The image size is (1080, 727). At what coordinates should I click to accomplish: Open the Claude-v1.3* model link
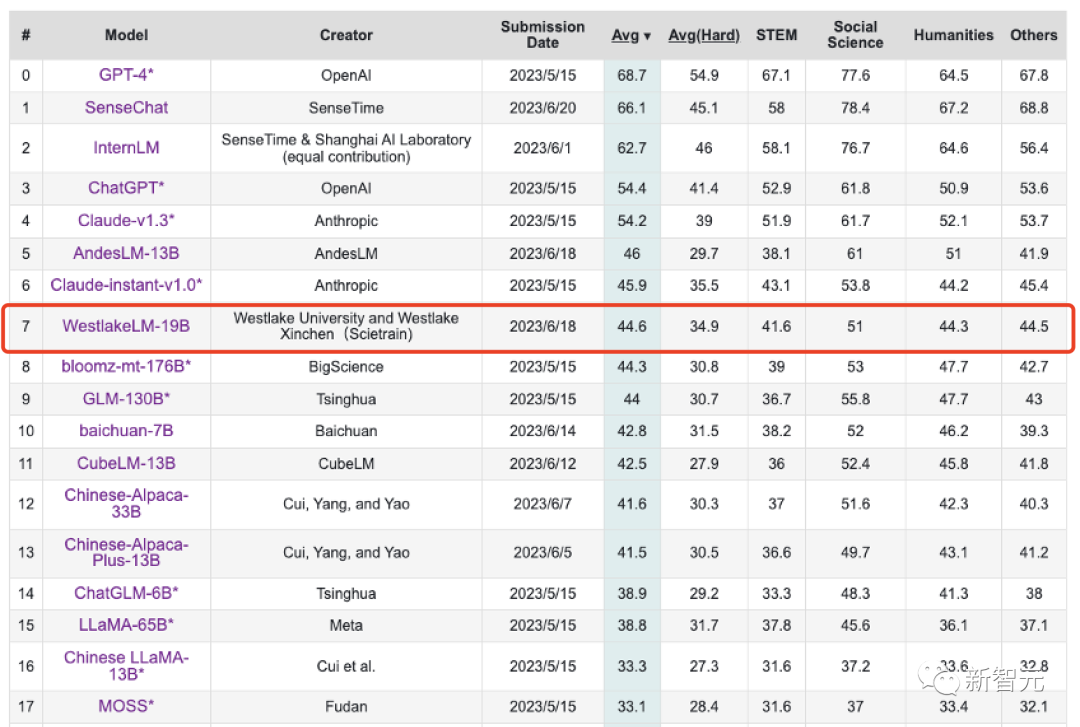126,221
